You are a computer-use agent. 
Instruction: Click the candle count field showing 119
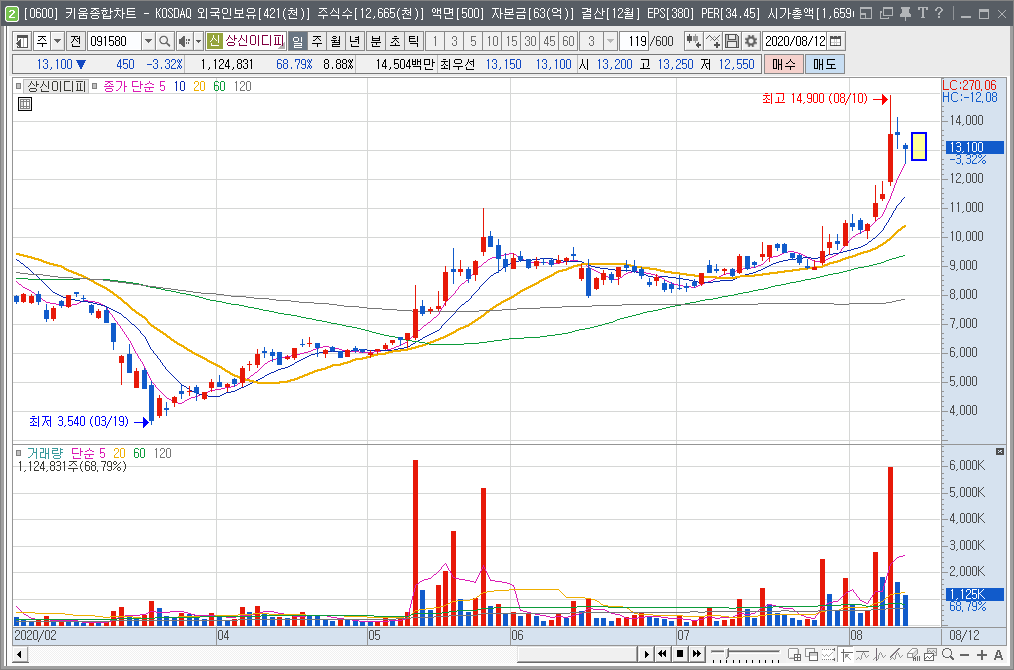click(633, 41)
